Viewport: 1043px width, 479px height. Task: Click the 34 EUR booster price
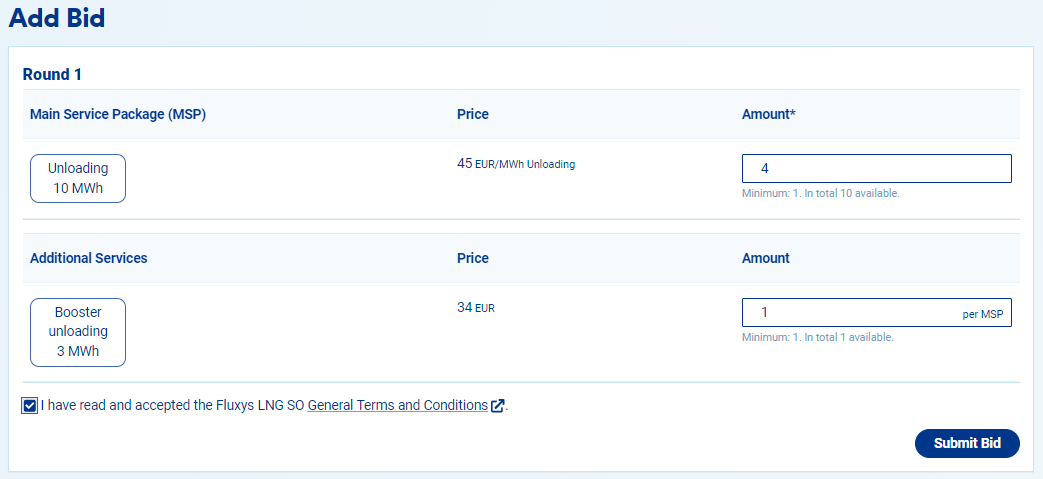coord(476,308)
